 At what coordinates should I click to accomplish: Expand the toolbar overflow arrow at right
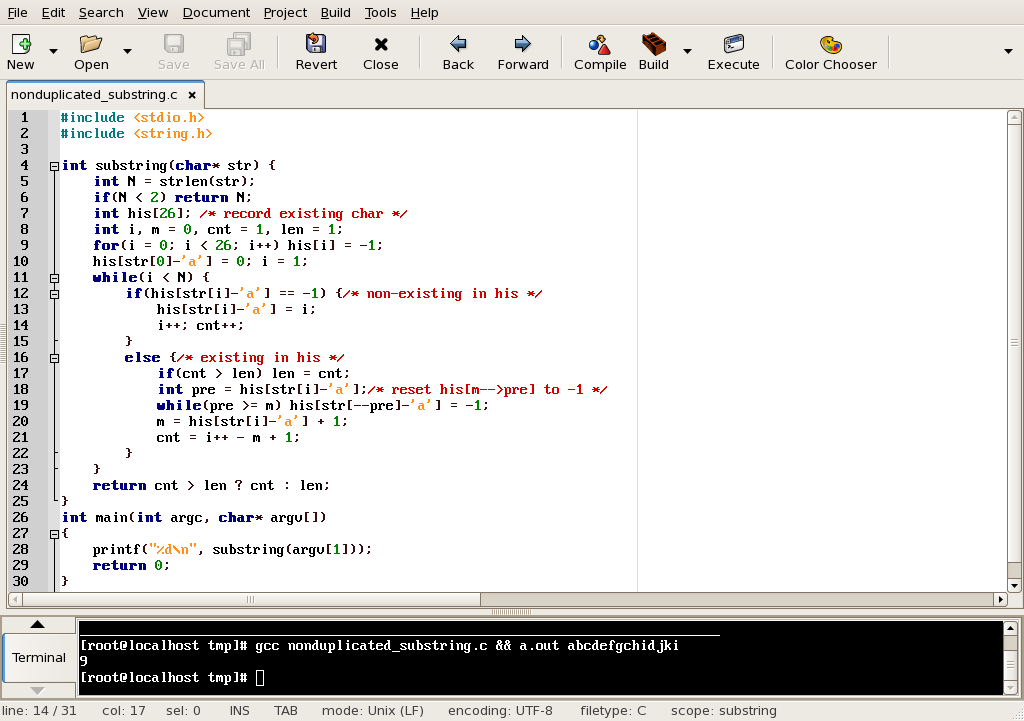(x=1008, y=51)
